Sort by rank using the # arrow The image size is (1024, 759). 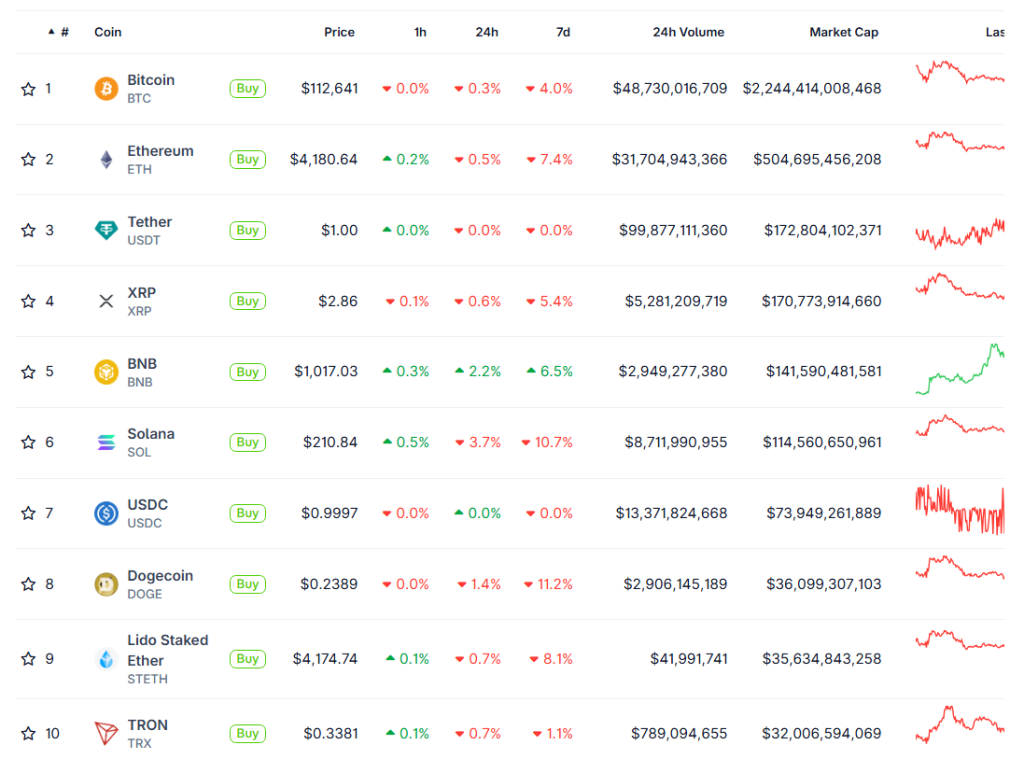click(x=52, y=32)
